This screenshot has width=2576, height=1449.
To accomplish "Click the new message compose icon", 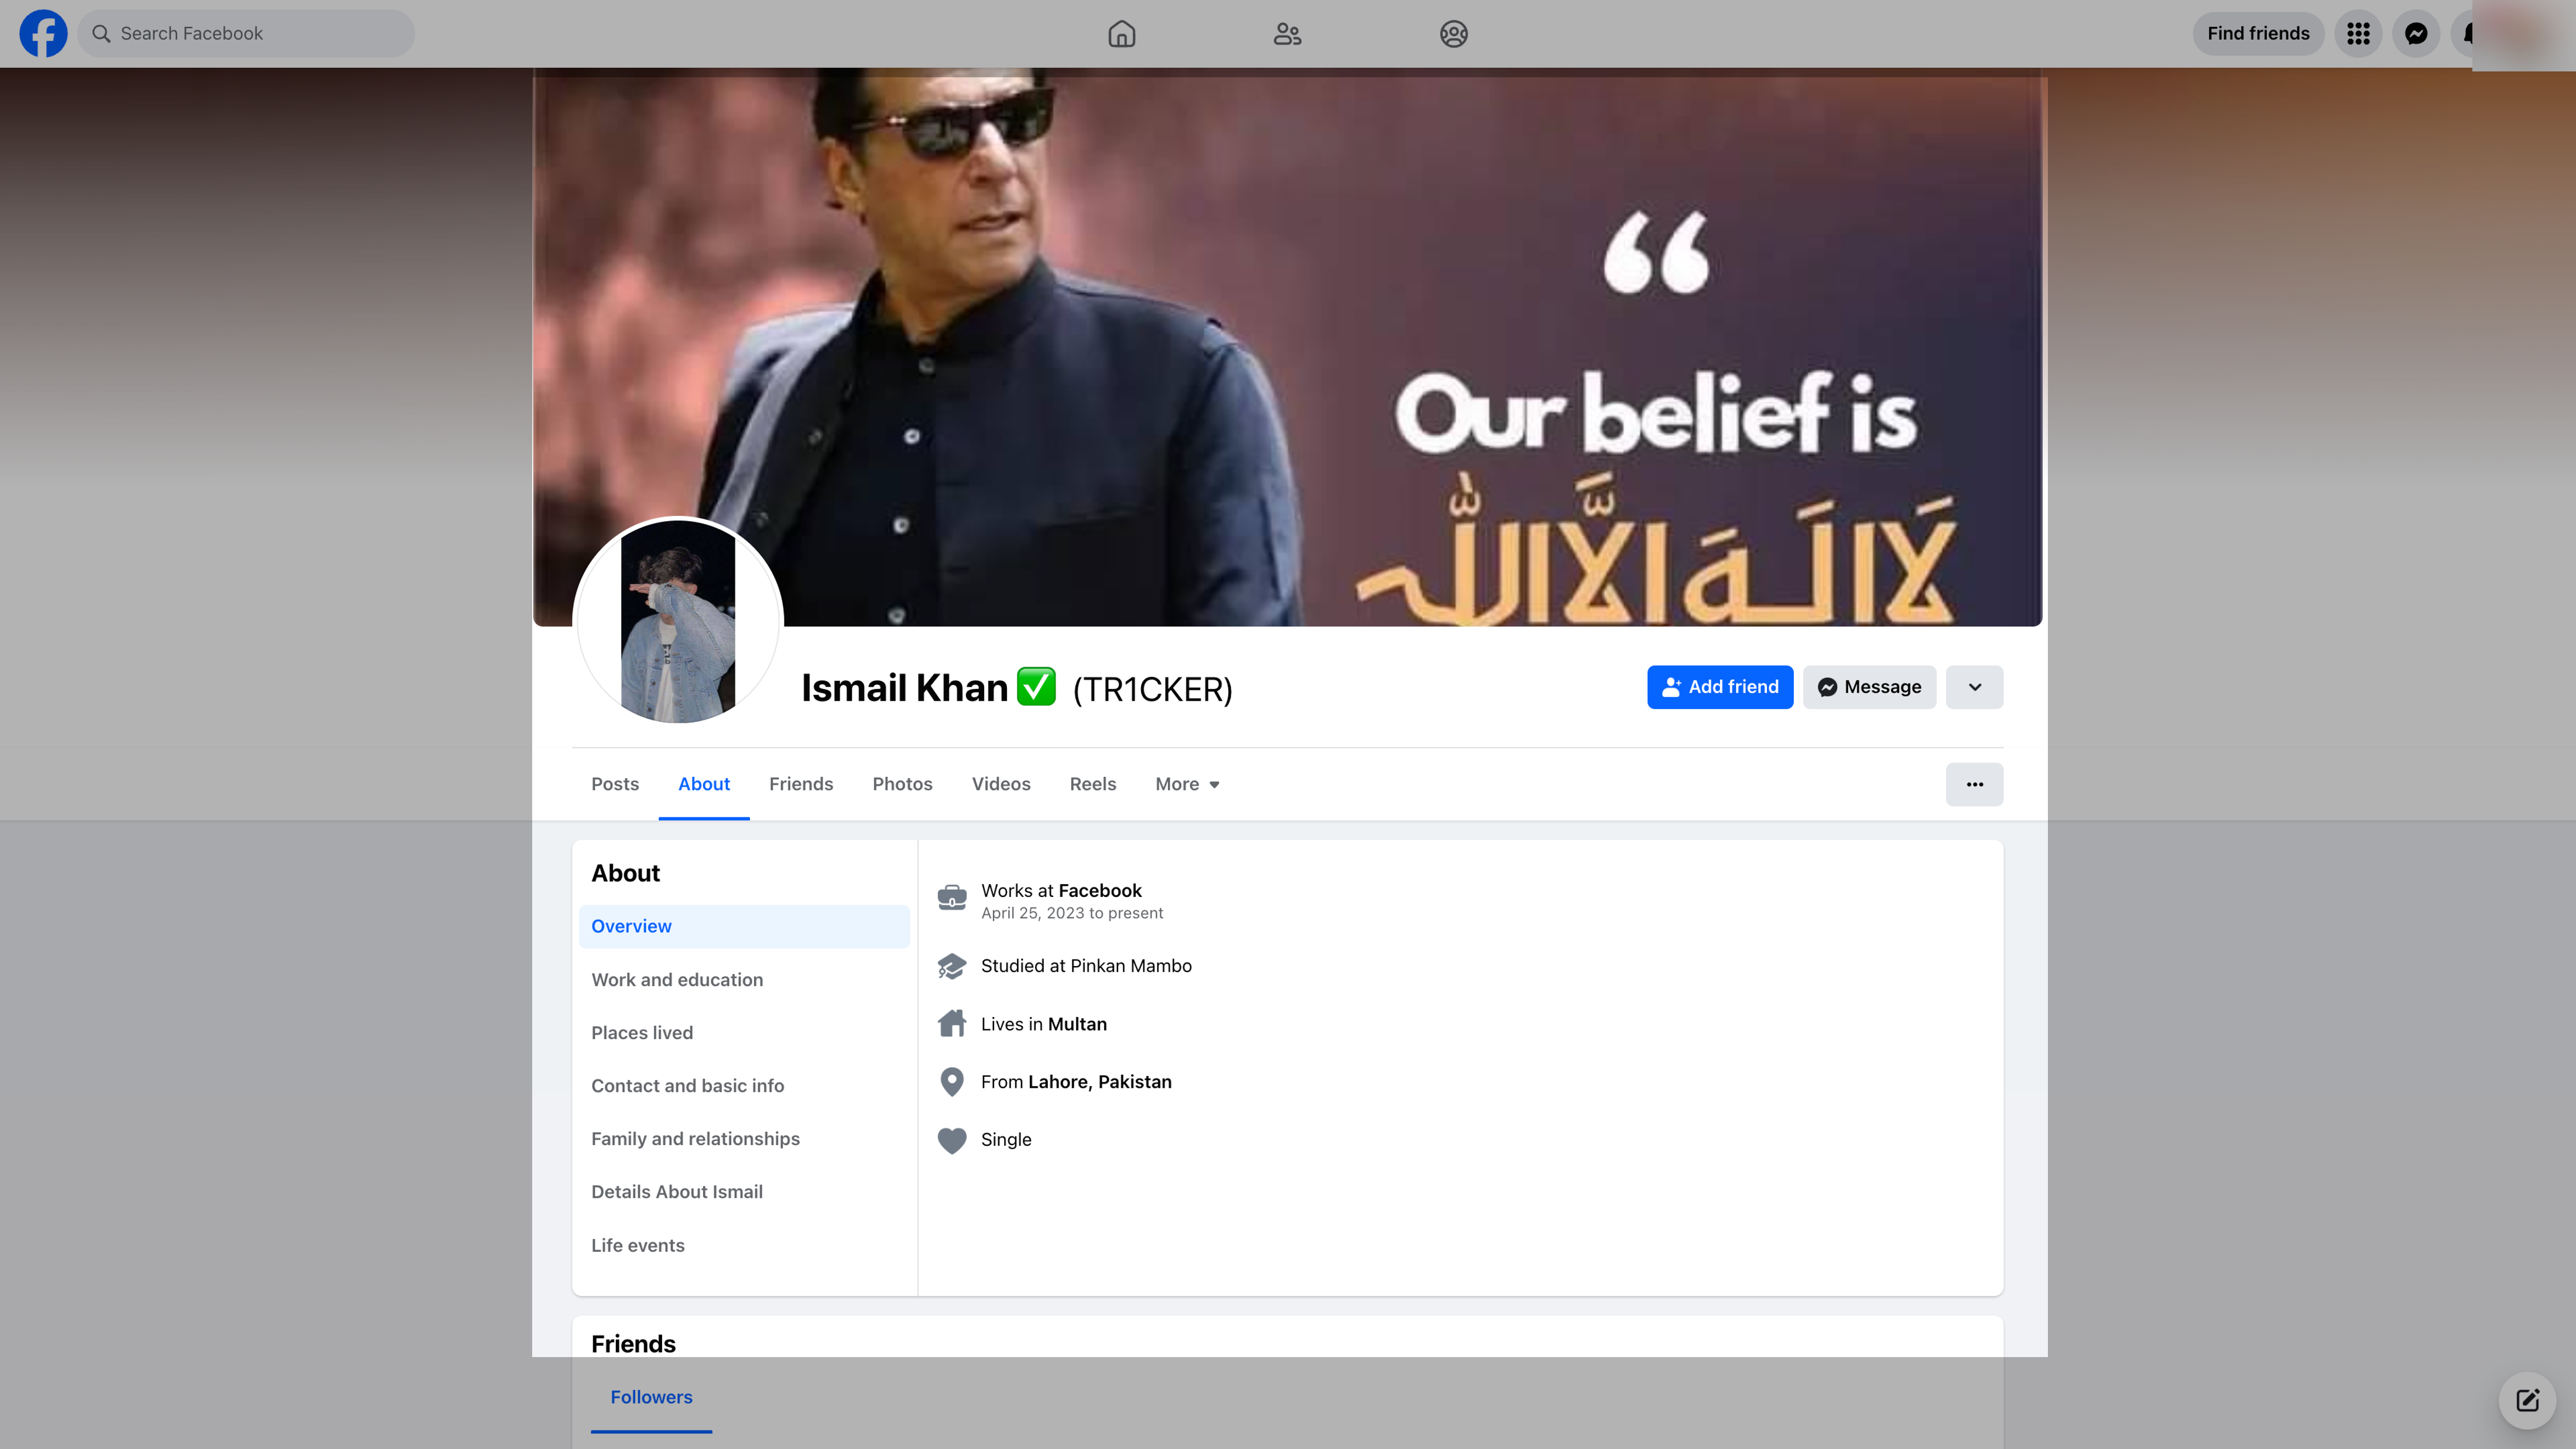I will (x=2527, y=1400).
